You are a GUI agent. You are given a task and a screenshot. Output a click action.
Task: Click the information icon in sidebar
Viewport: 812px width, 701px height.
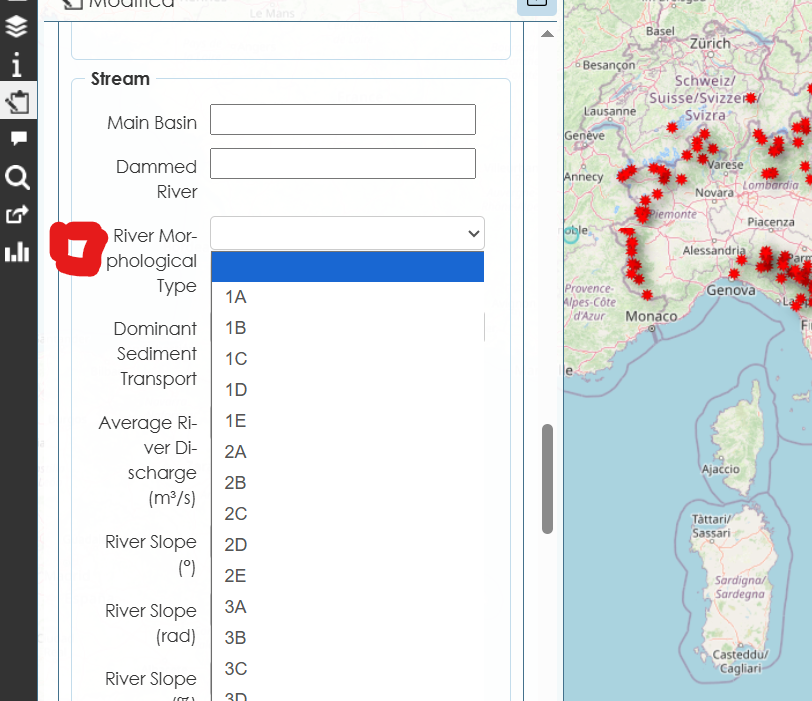[x=17, y=66]
